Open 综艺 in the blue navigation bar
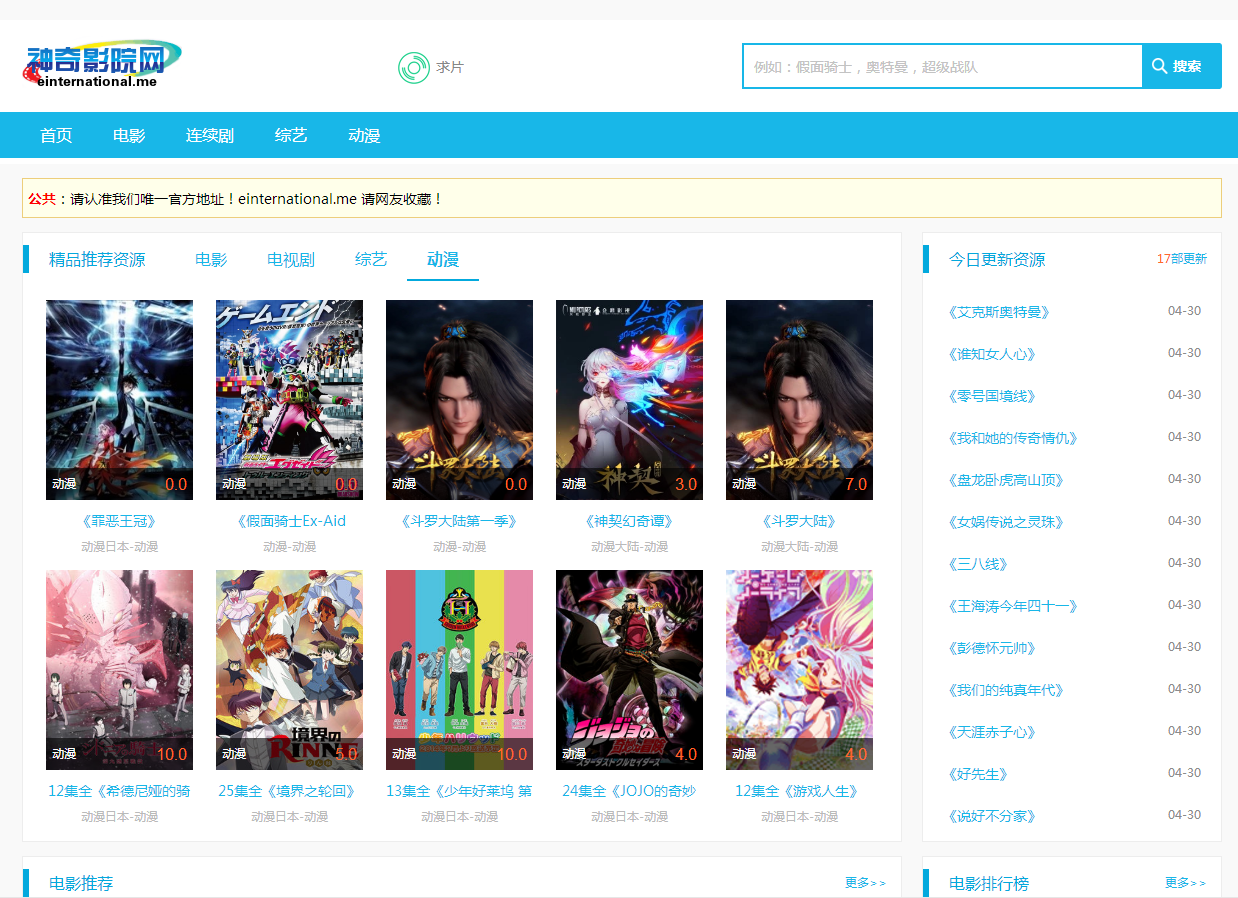 (x=291, y=135)
